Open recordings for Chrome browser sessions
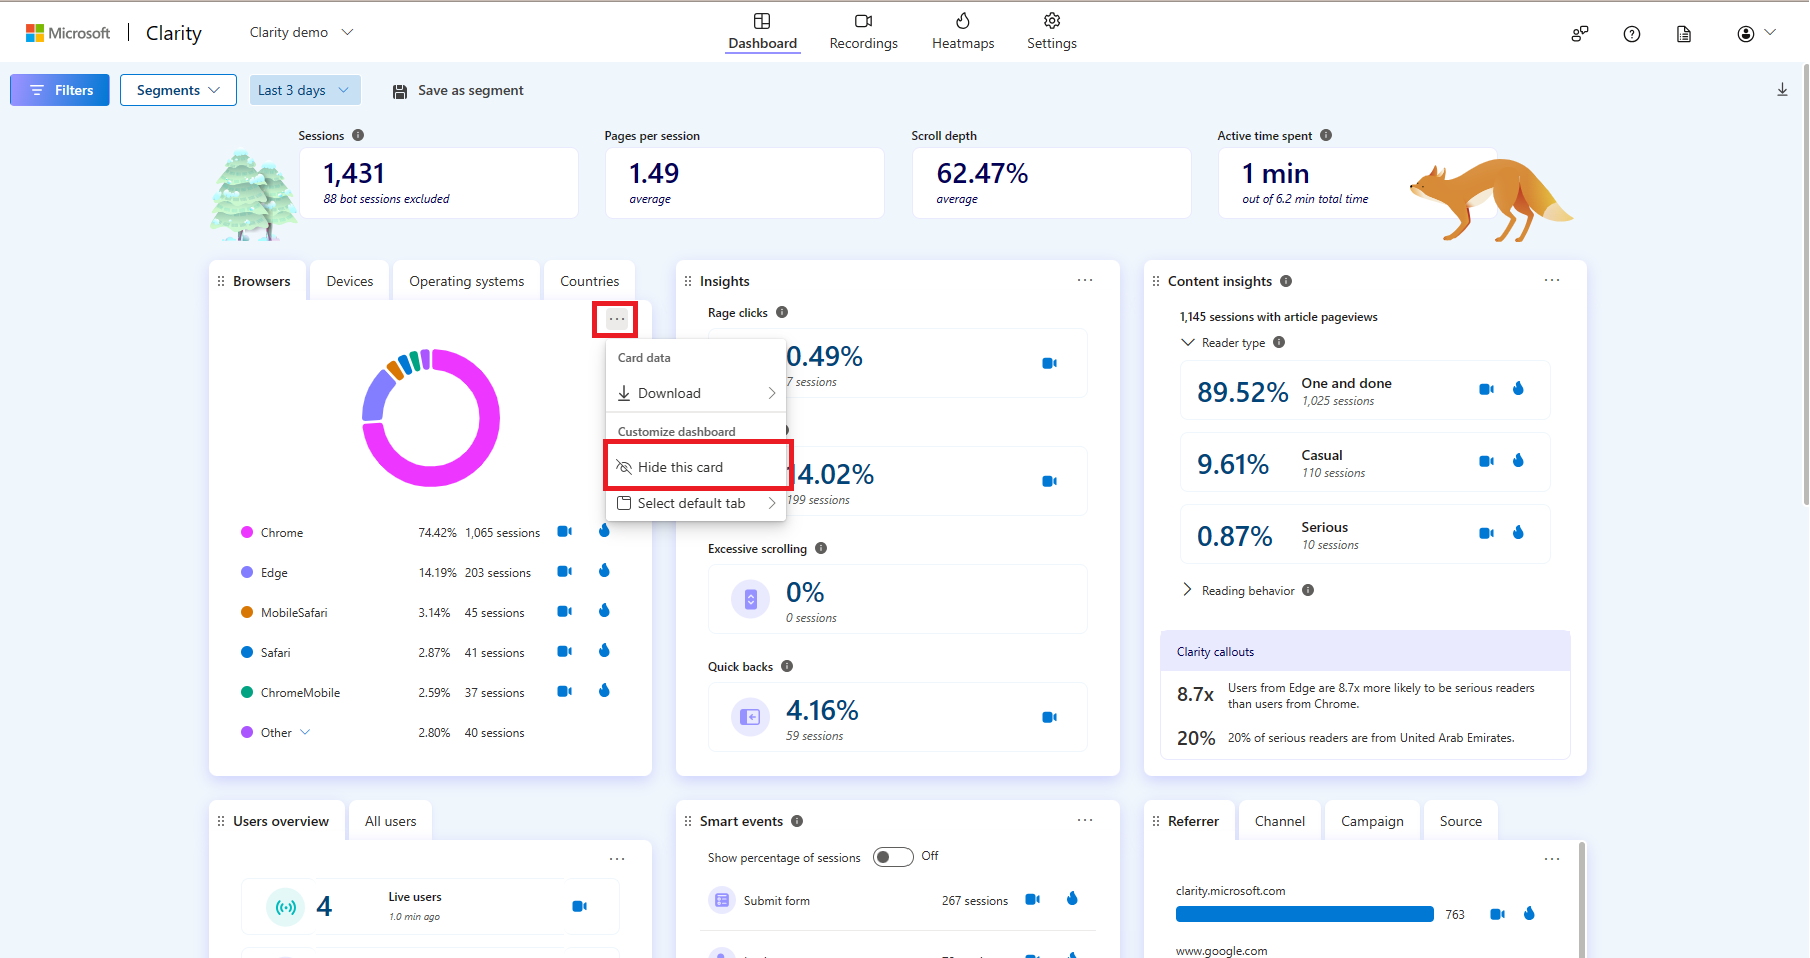Viewport: 1810px width, 958px height. coord(564,532)
